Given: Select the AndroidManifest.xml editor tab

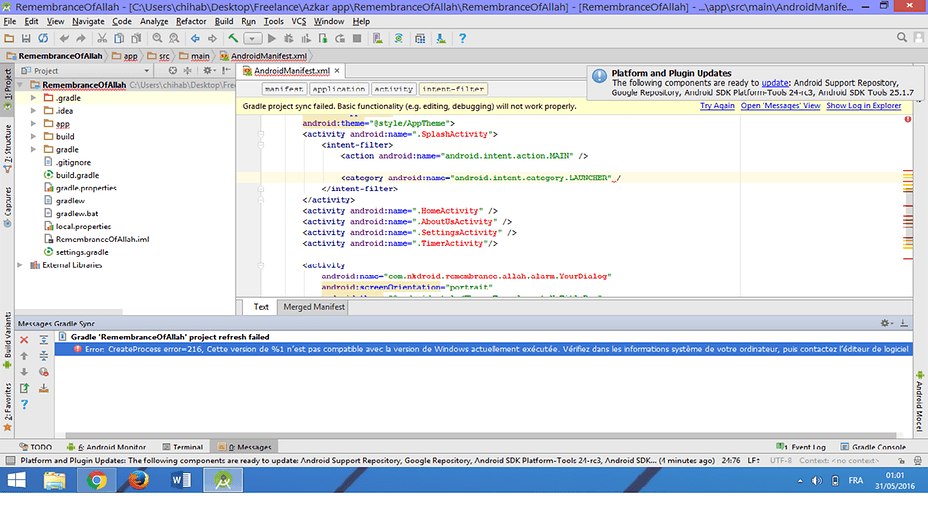Looking at the screenshot, I should (292, 70).
